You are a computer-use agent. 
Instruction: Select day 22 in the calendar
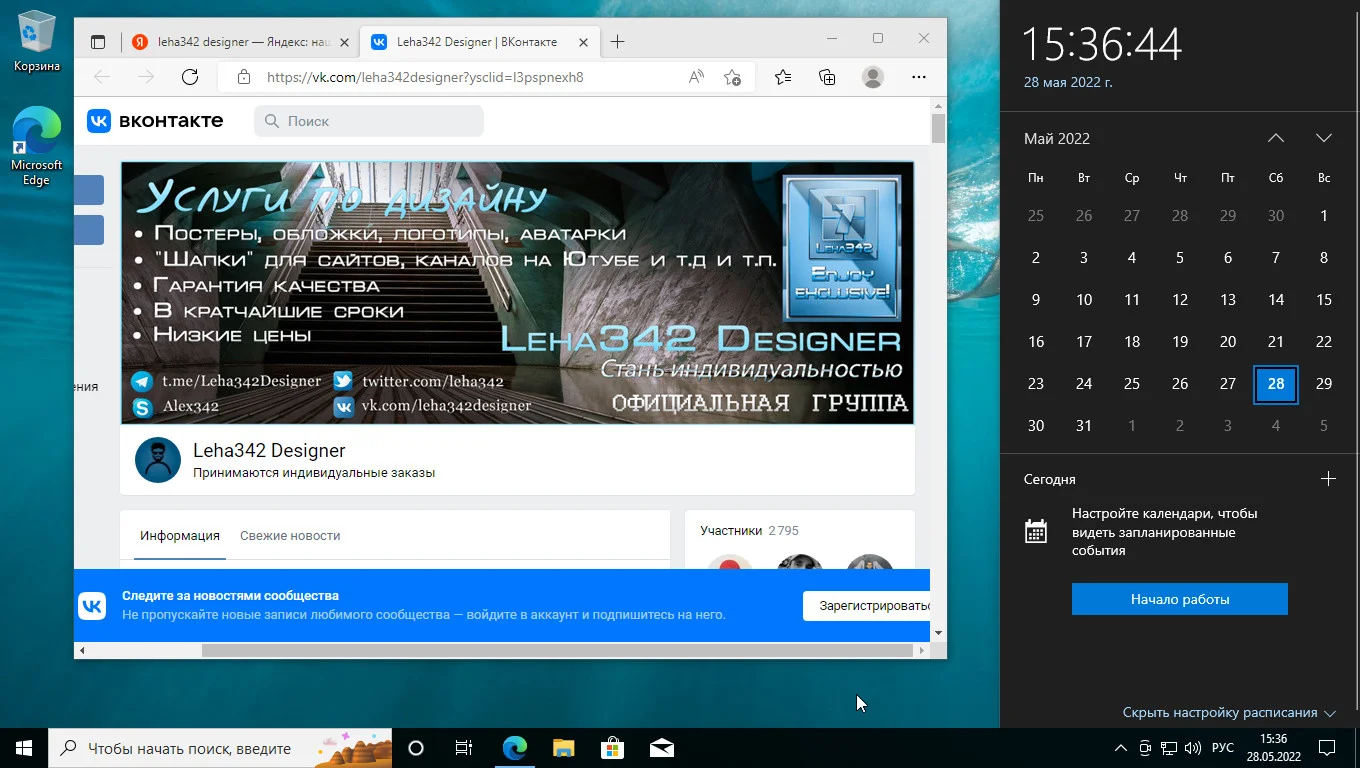tap(1324, 342)
